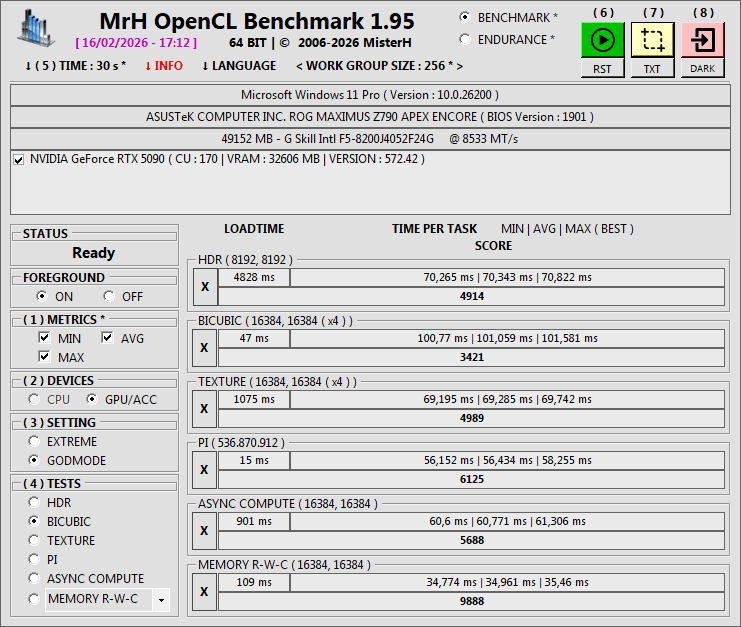Switch theme with the DARK button
741x627 pixels.
tap(703, 69)
